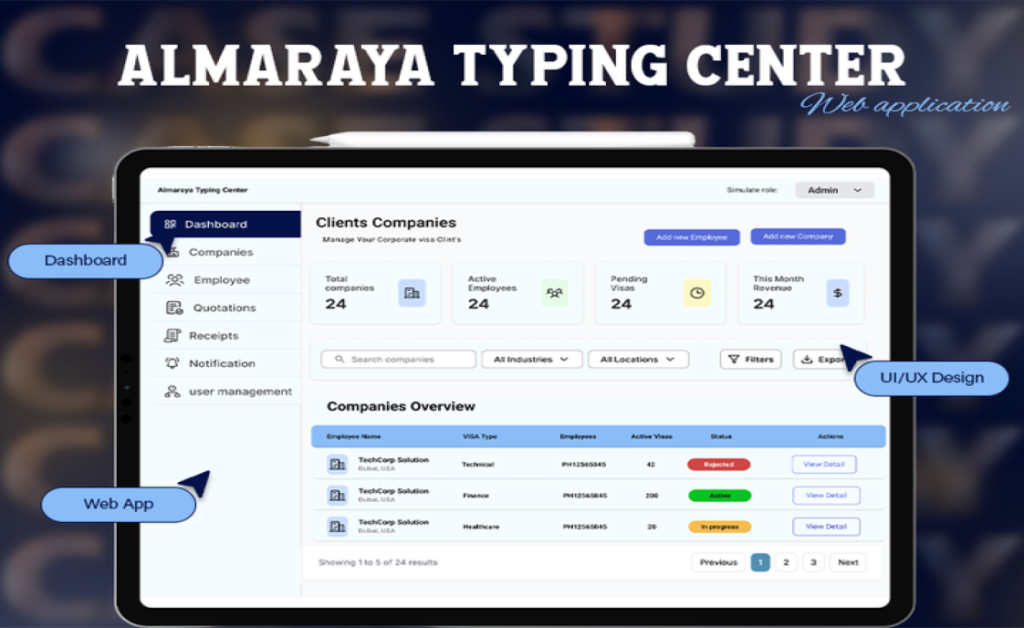Click the Quotations sidebar icon

pyautogui.click(x=175, y=308)
